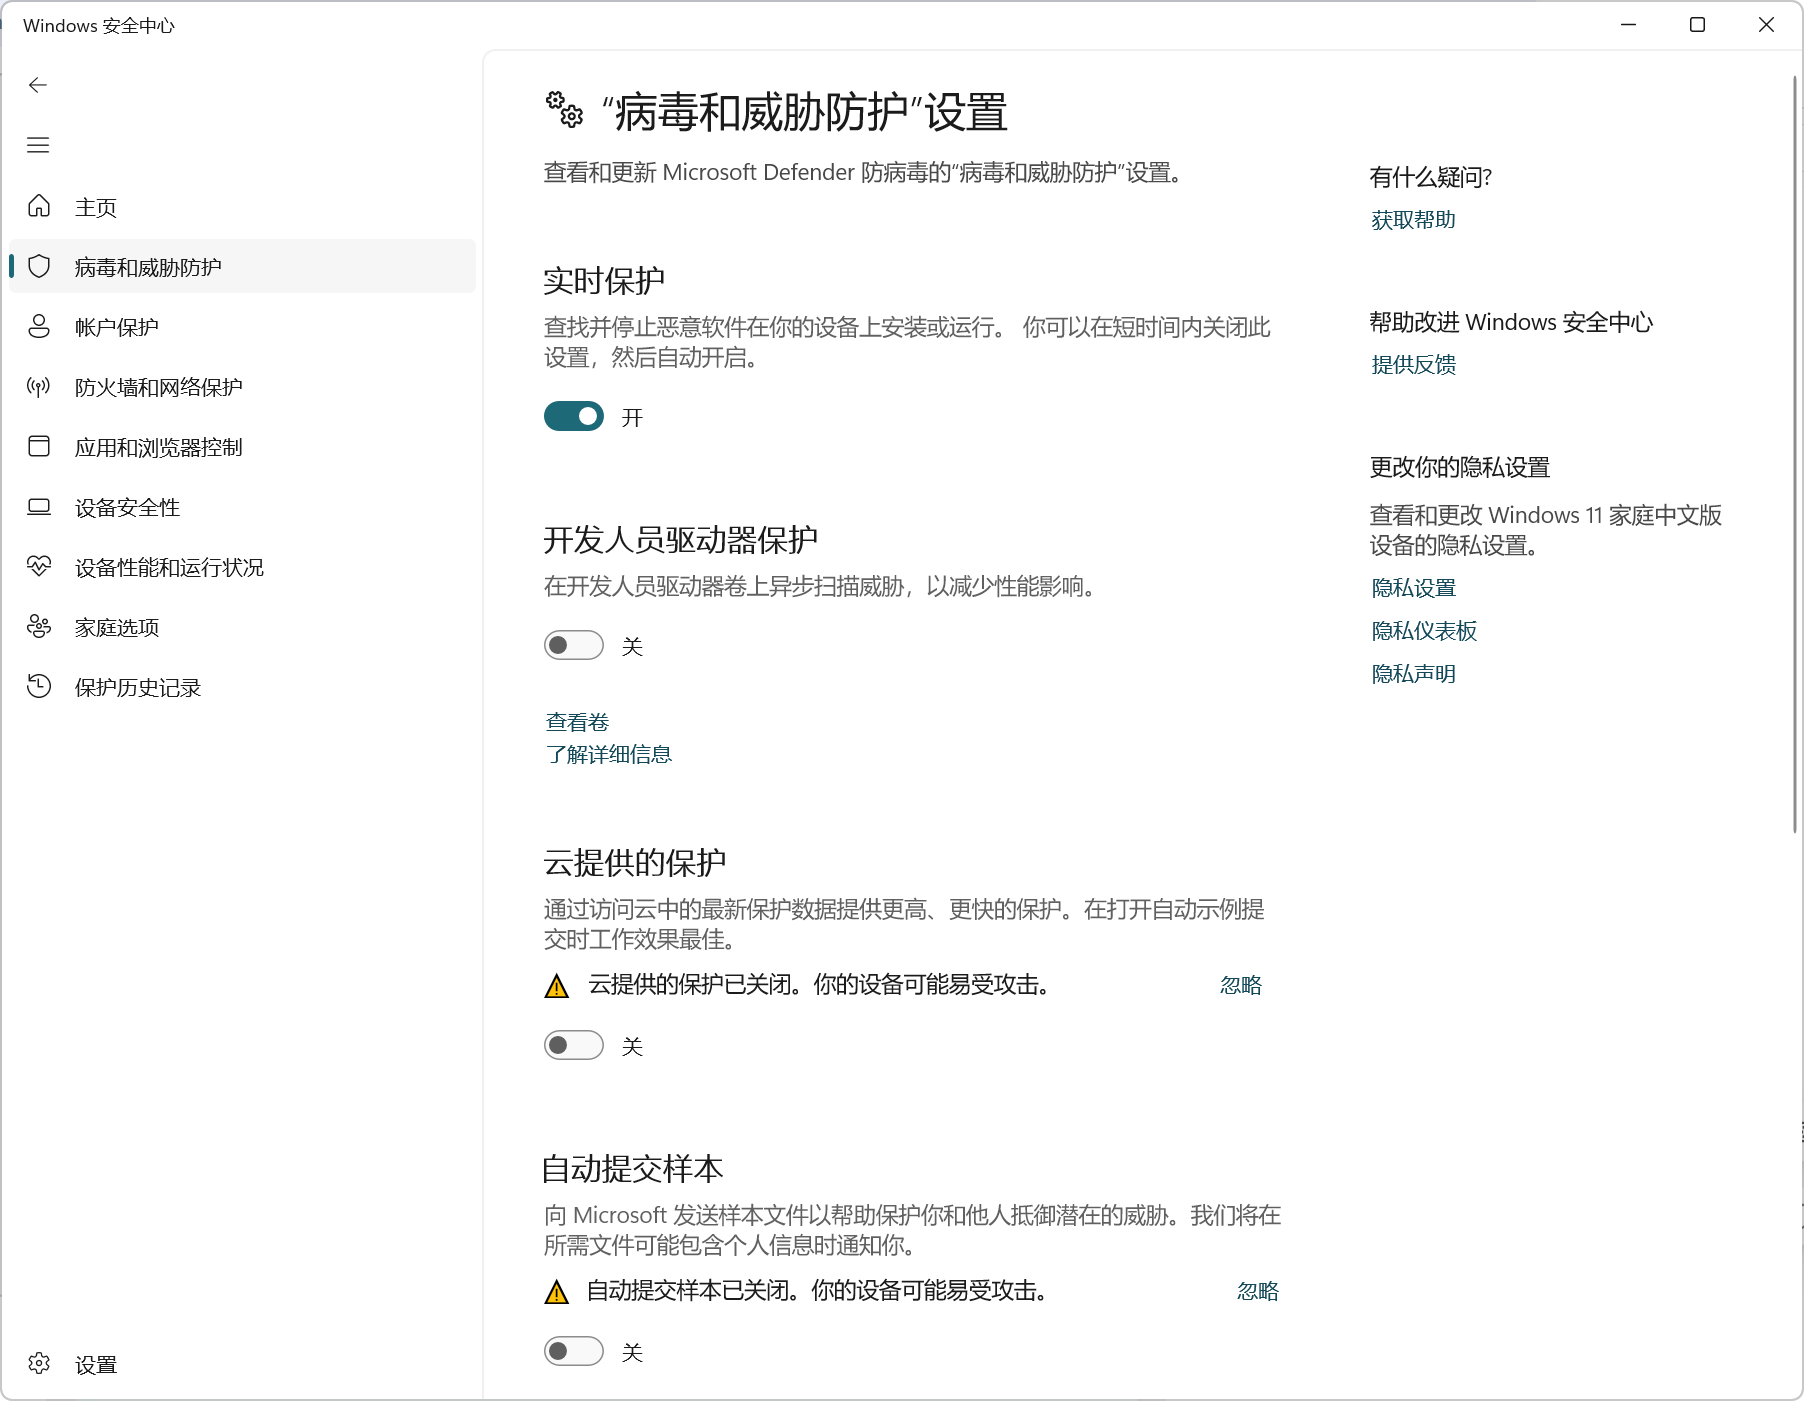Open 设备安全性 in the sidebar
Screen dimensions: 1804x1401
click(x=242, y=507)
